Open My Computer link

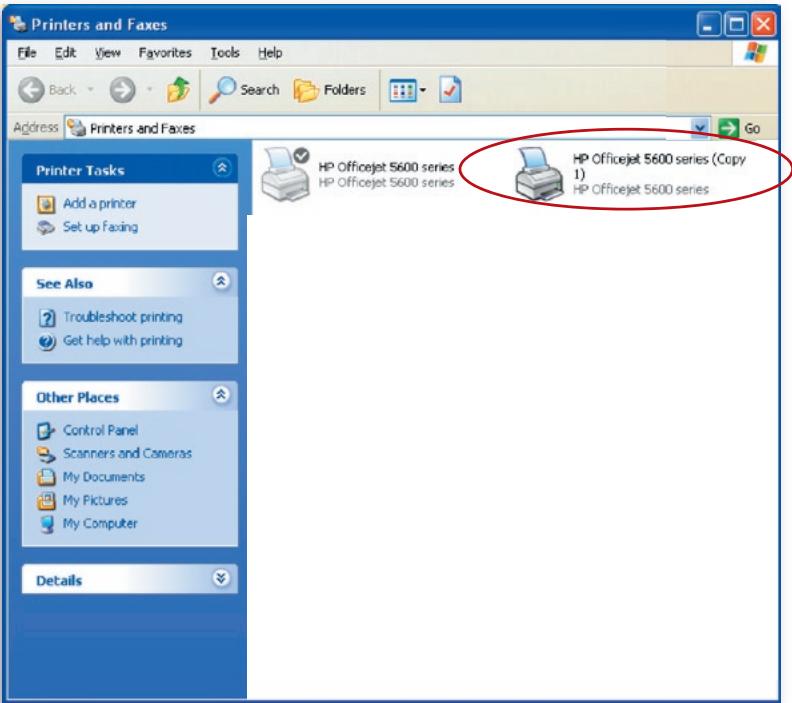(x=100, y=523)
